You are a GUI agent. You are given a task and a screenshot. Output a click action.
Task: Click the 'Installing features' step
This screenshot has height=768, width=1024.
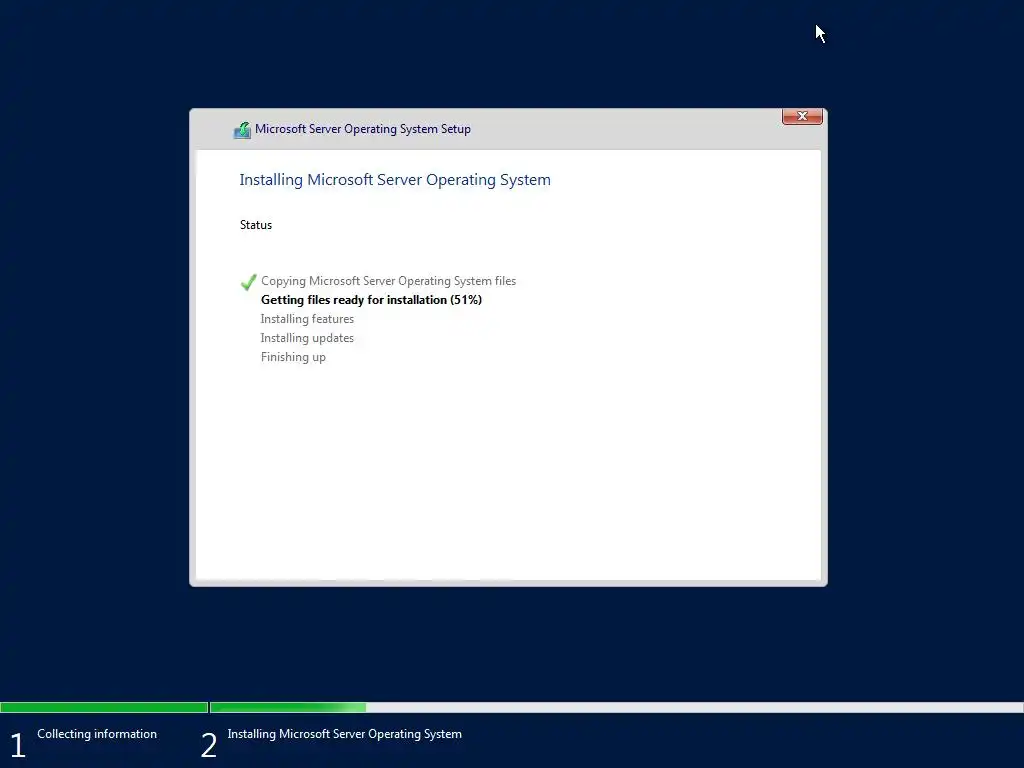coord(307,319)
